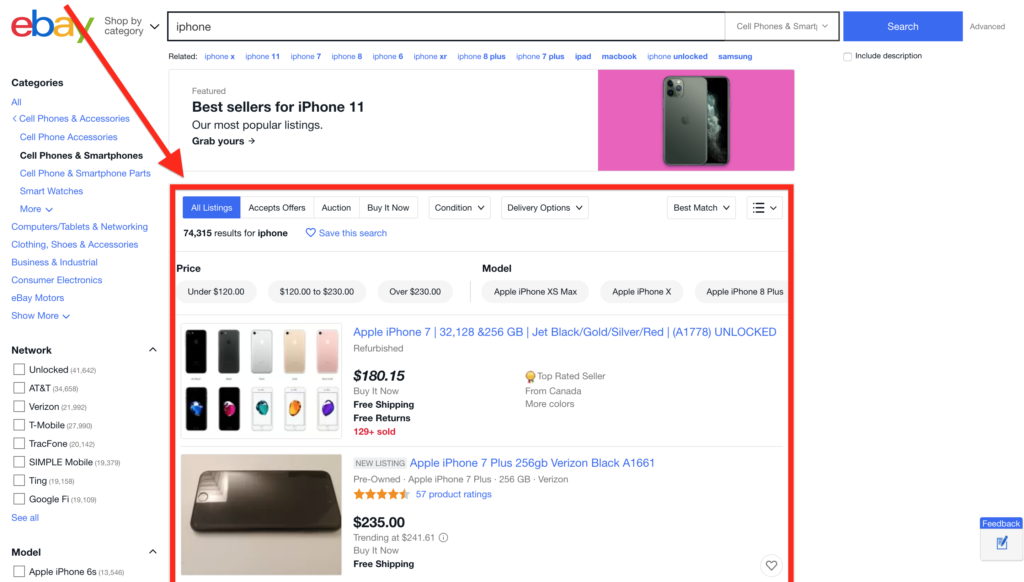Click the iphone unlocked related search
Viewport: 1024px width, 582px height.
pos(677,56)
